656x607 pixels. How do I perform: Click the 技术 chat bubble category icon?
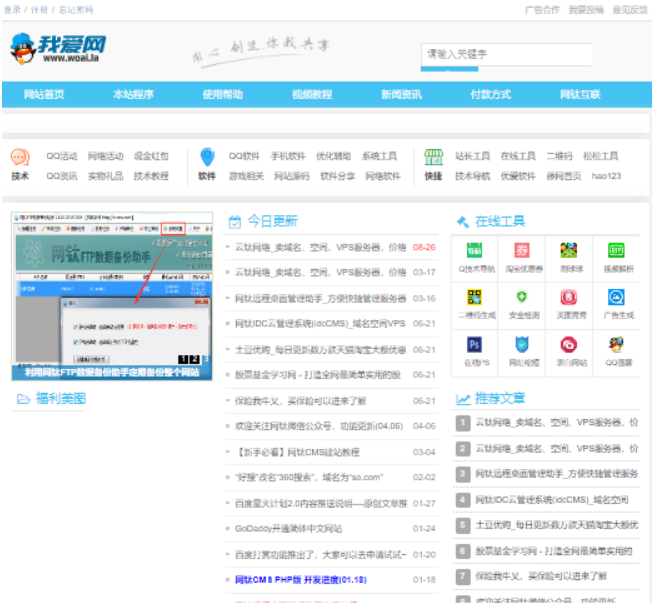click(x=20, y=158)
